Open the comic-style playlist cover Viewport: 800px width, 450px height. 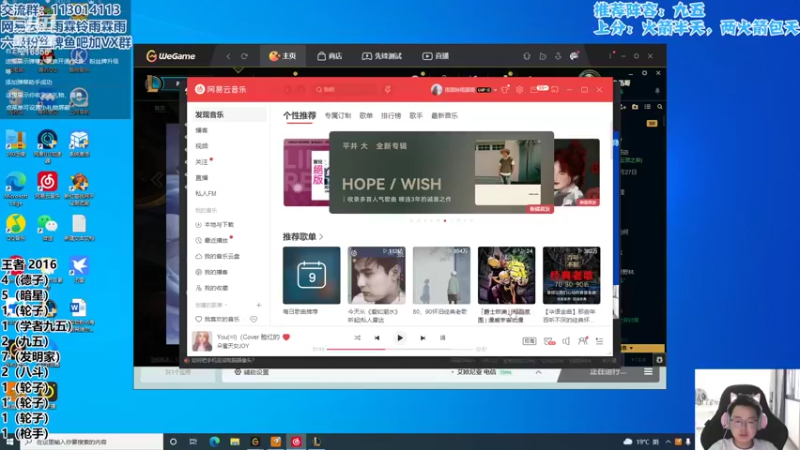click(x=507, y=276)
